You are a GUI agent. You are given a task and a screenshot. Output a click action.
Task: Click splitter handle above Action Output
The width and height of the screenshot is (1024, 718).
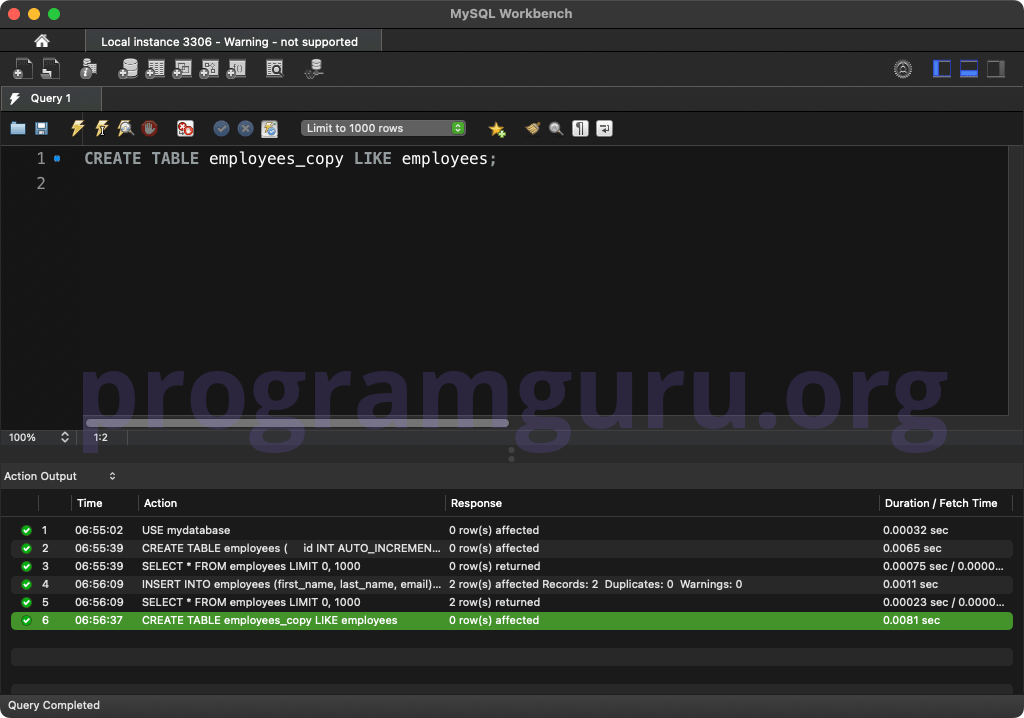pyautogui.click(x=511, y=454)
